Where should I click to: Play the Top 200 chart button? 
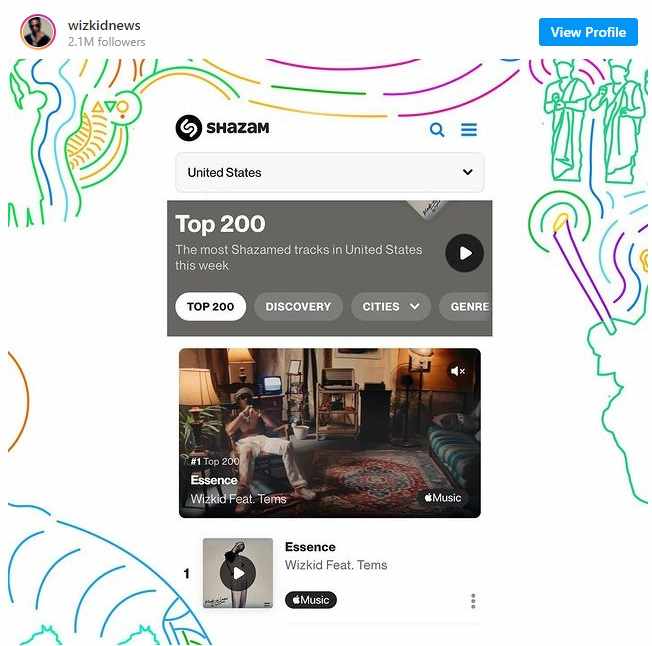(x=464, y=253)
